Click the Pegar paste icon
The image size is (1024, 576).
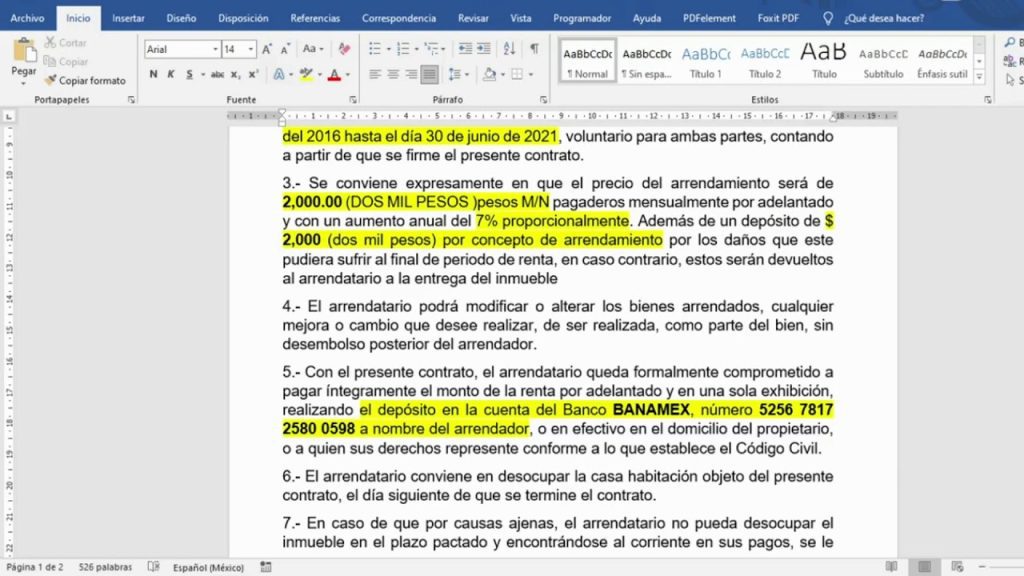pyautogui.click(x=24, y=54)
